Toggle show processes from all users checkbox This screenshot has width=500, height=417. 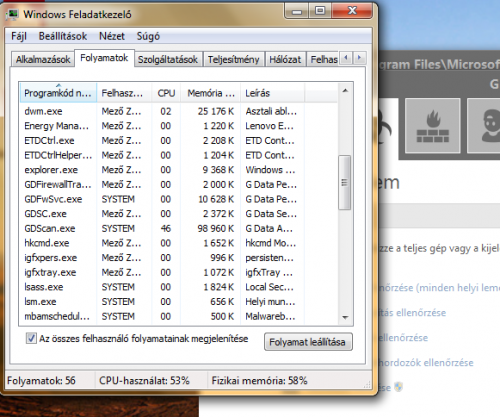31,339
